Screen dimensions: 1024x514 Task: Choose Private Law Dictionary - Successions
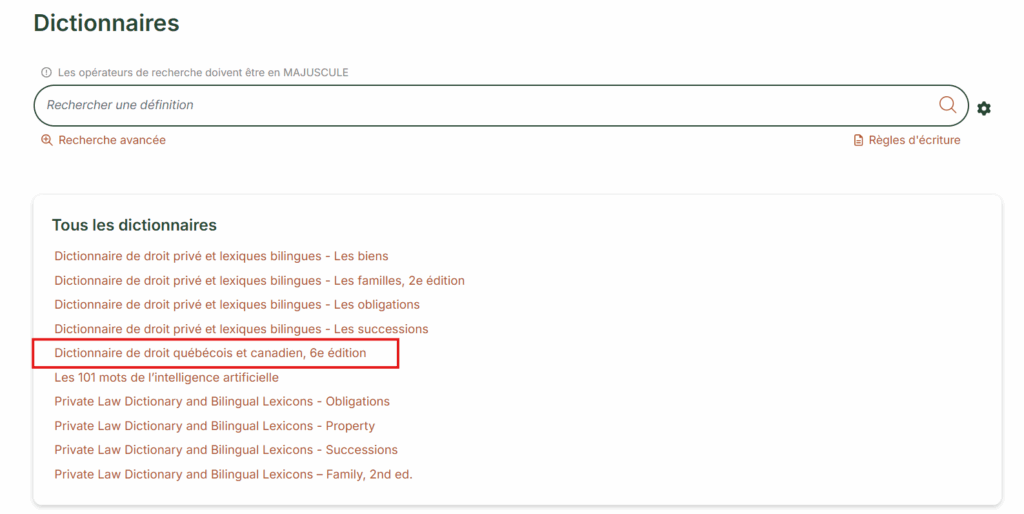226,450
